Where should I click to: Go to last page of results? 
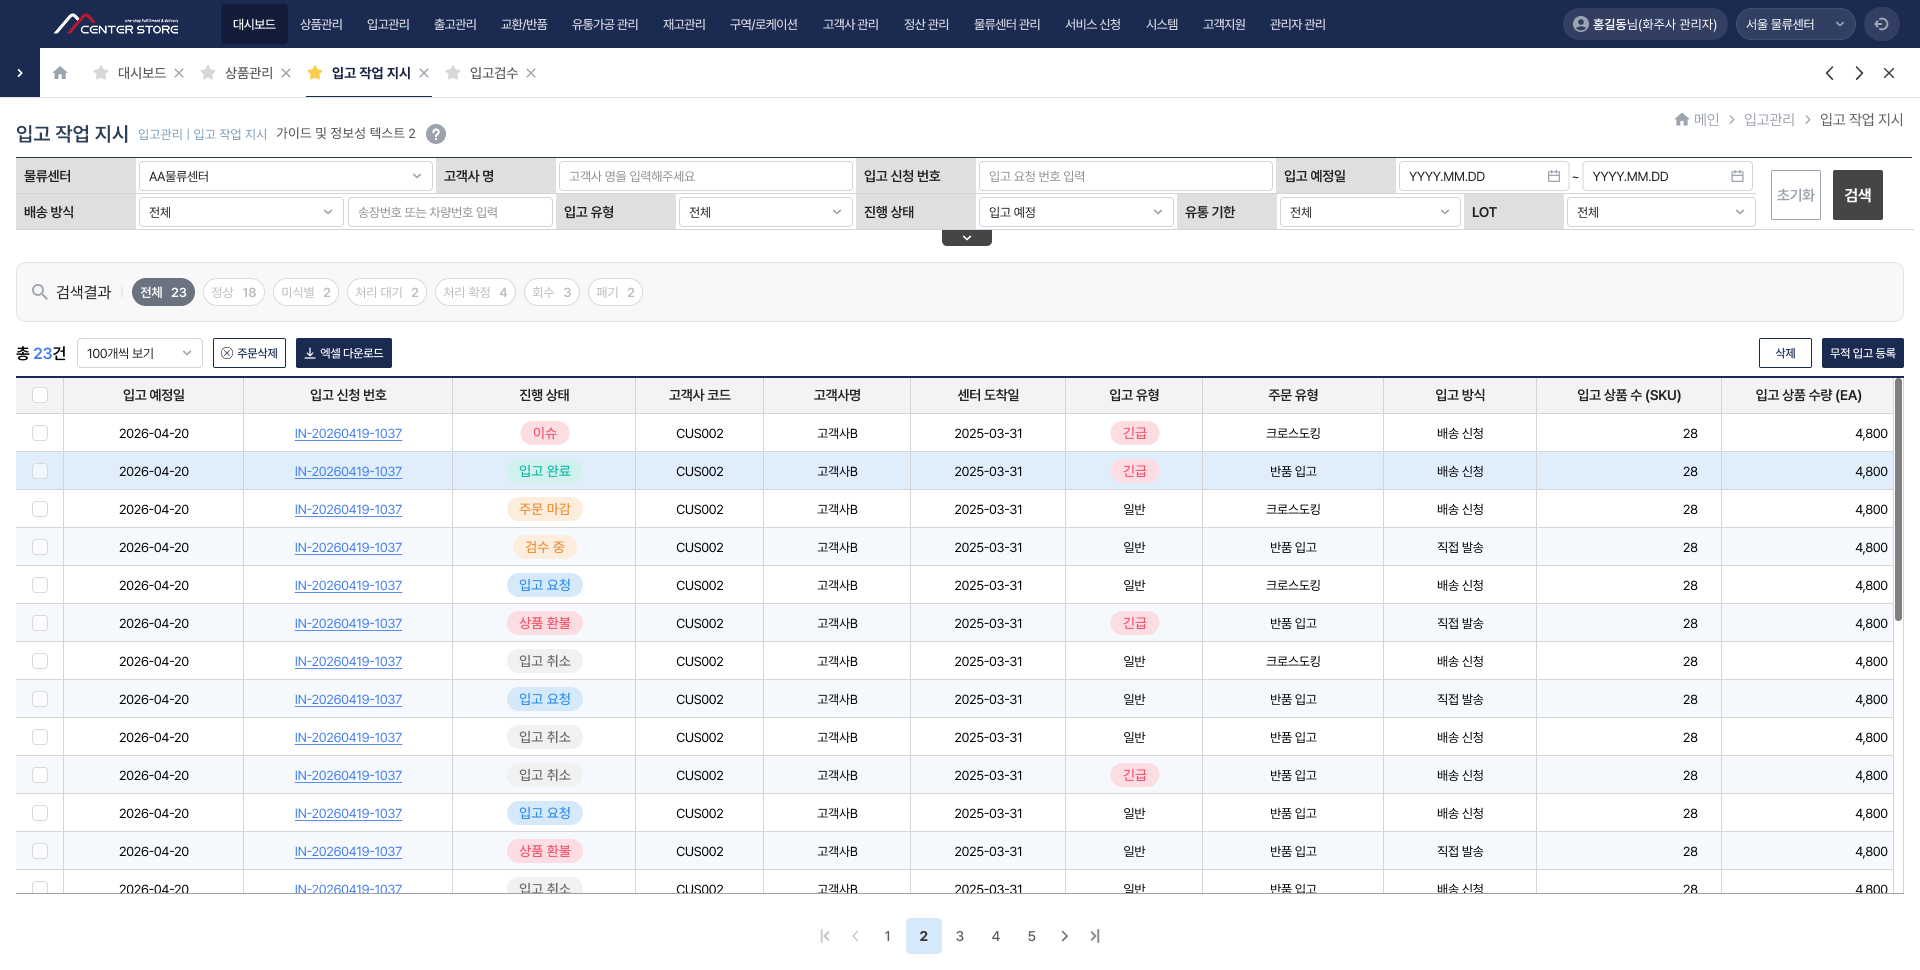click(1095, 936)
